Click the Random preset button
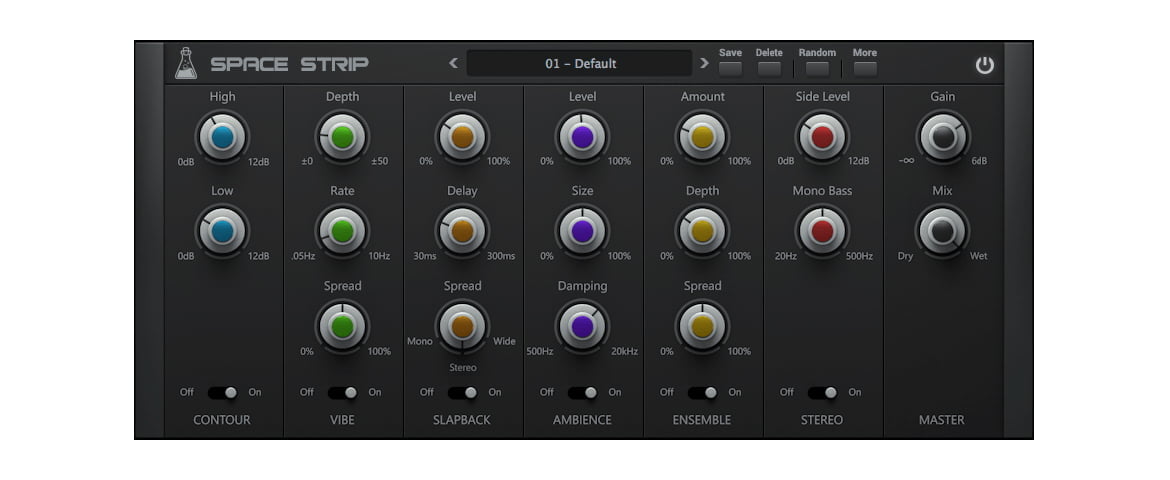1170x480 pixels. pos(817,69)
